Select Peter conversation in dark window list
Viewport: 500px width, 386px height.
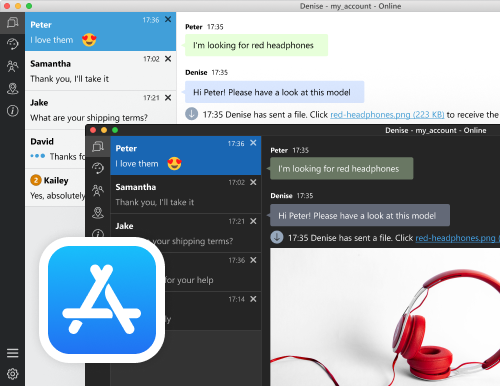pyautogui.click(x=186, y=155)
